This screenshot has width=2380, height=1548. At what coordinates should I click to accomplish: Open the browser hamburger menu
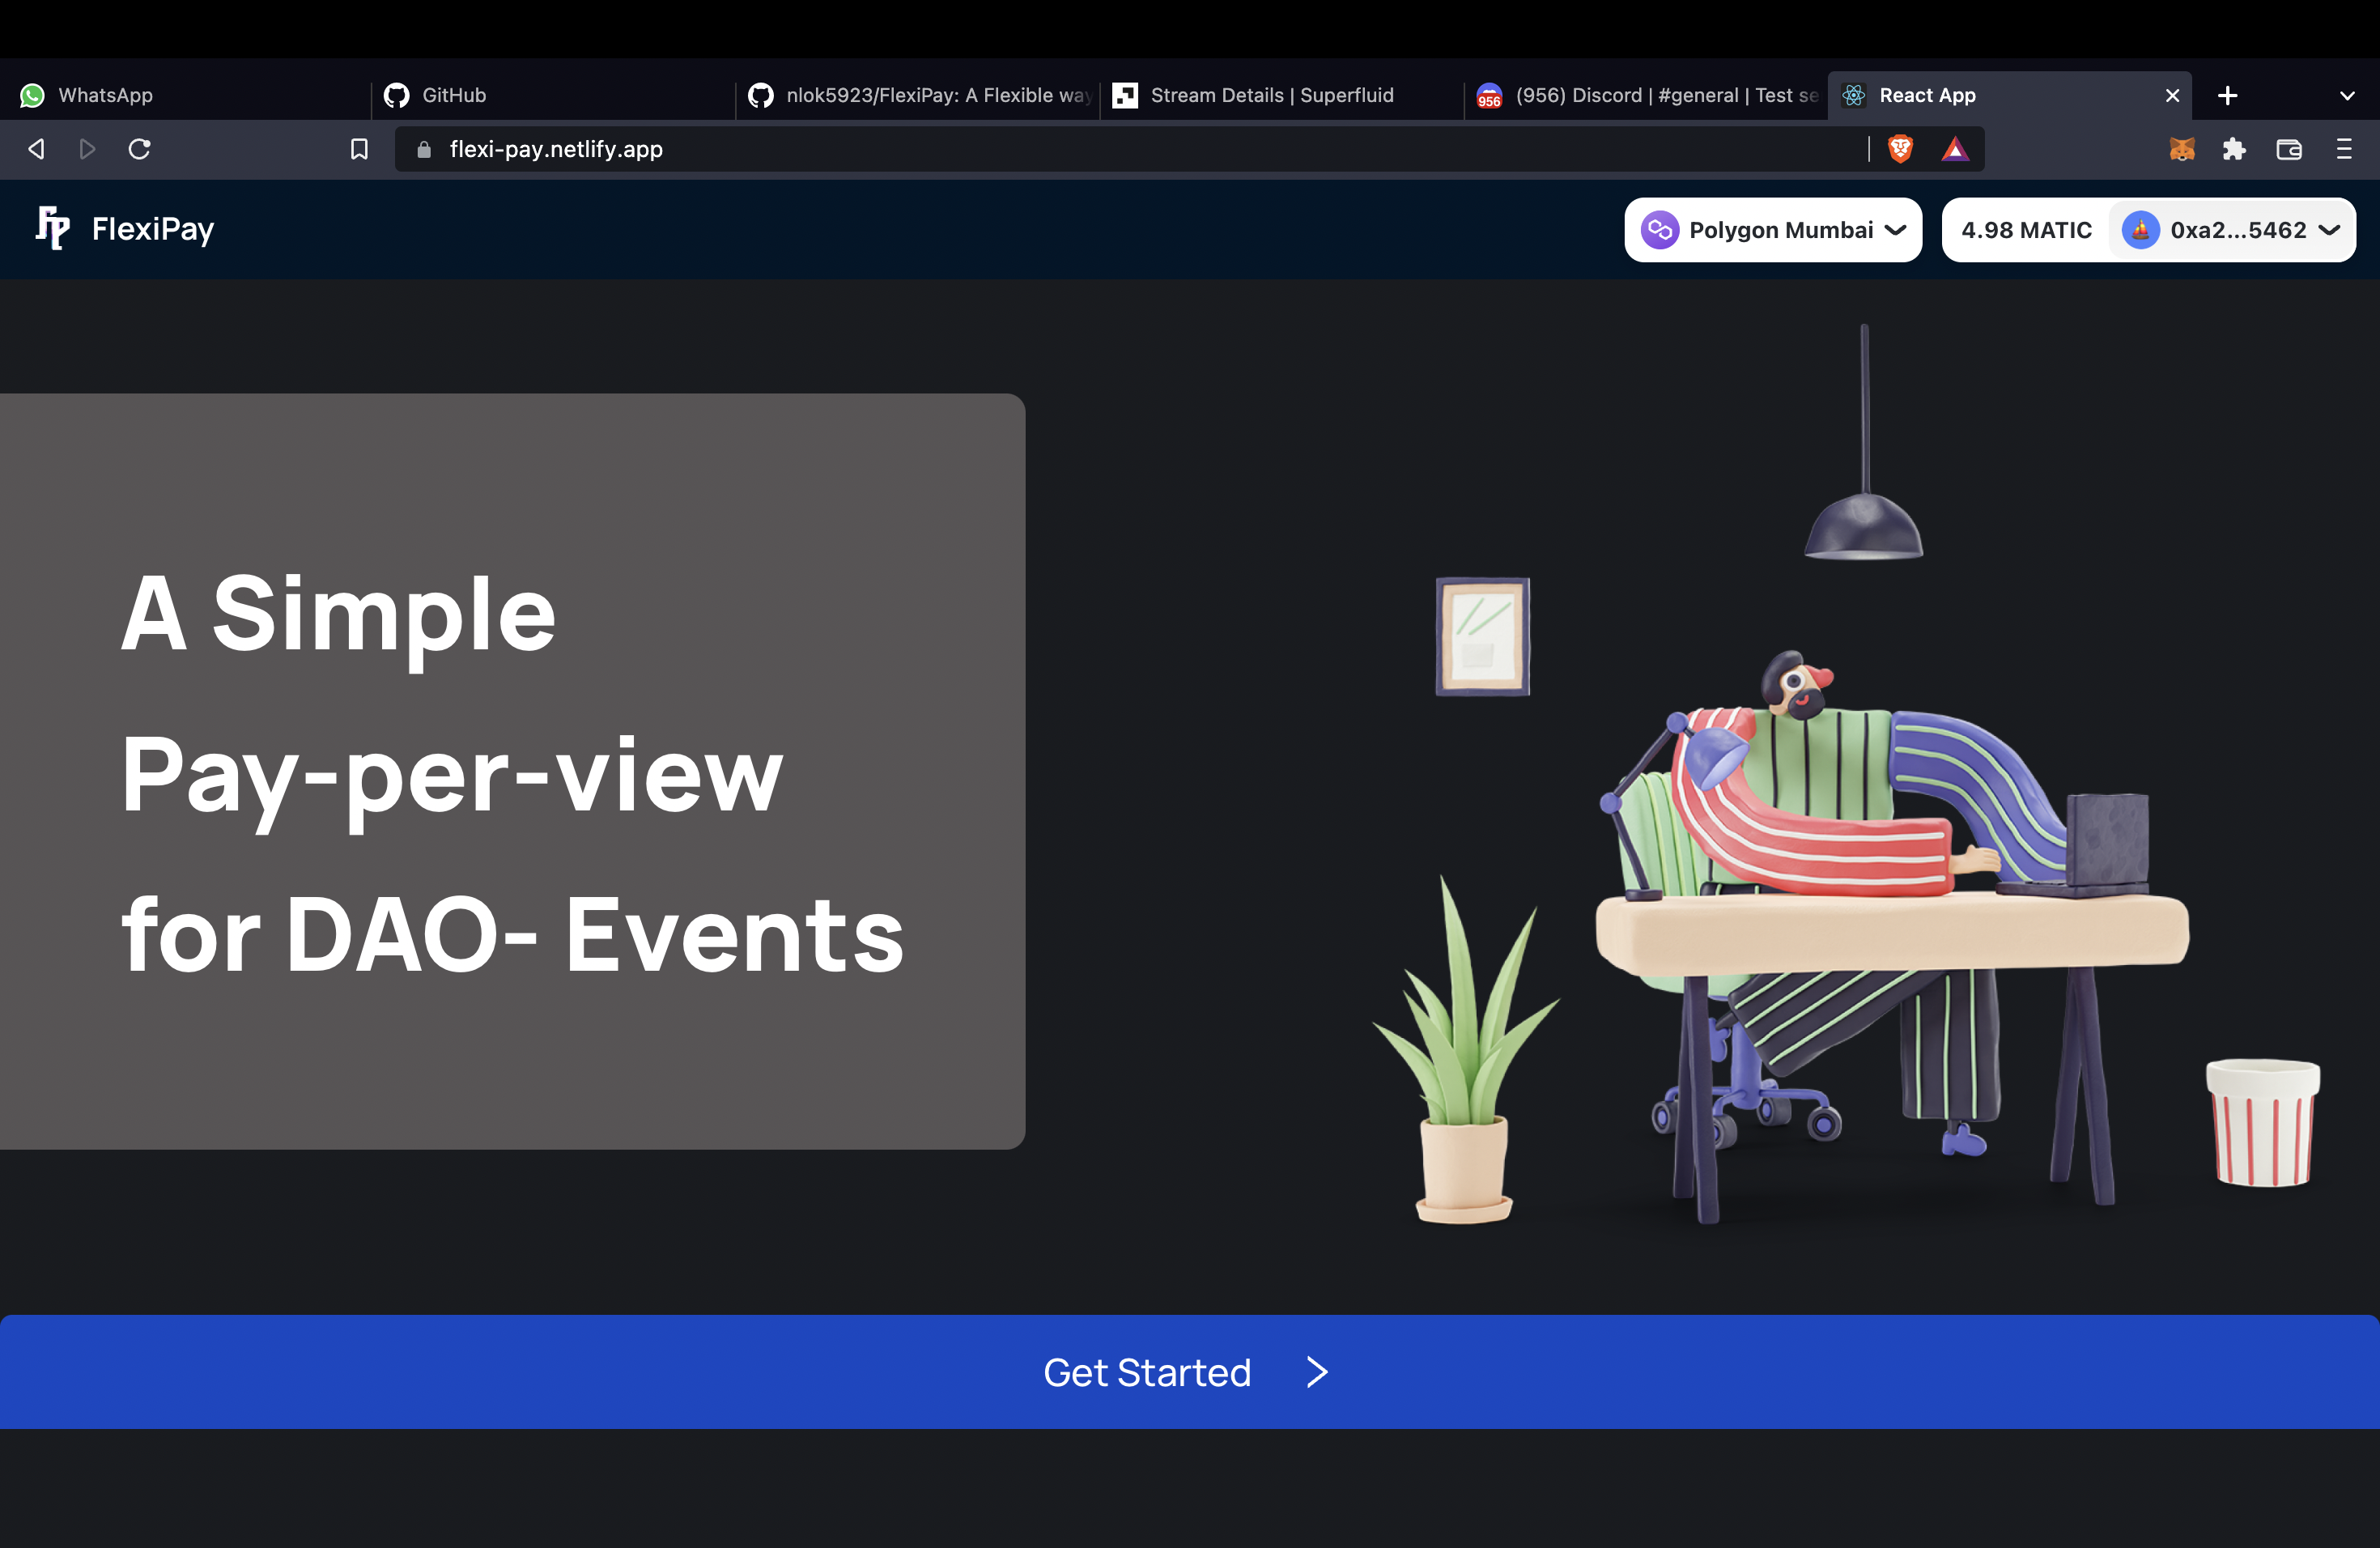point(2344,149)
